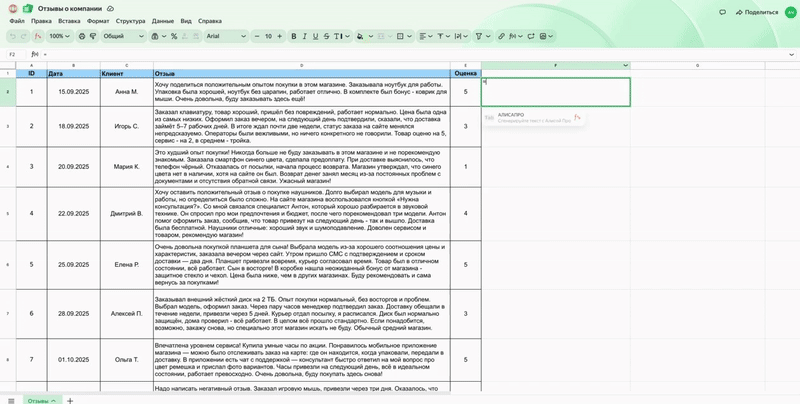Click the undo arrow icon

click(11, 36)
